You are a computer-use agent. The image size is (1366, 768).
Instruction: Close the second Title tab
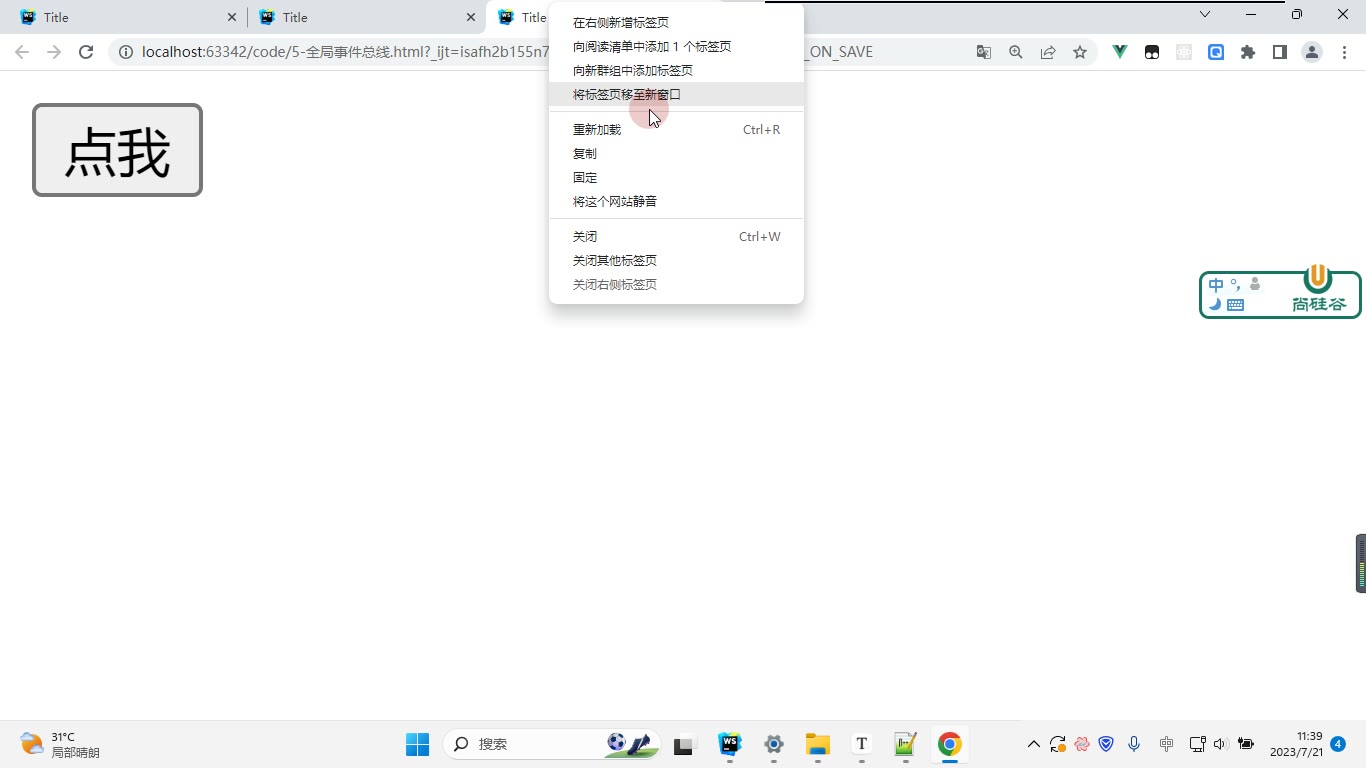(x=471, y=17)
